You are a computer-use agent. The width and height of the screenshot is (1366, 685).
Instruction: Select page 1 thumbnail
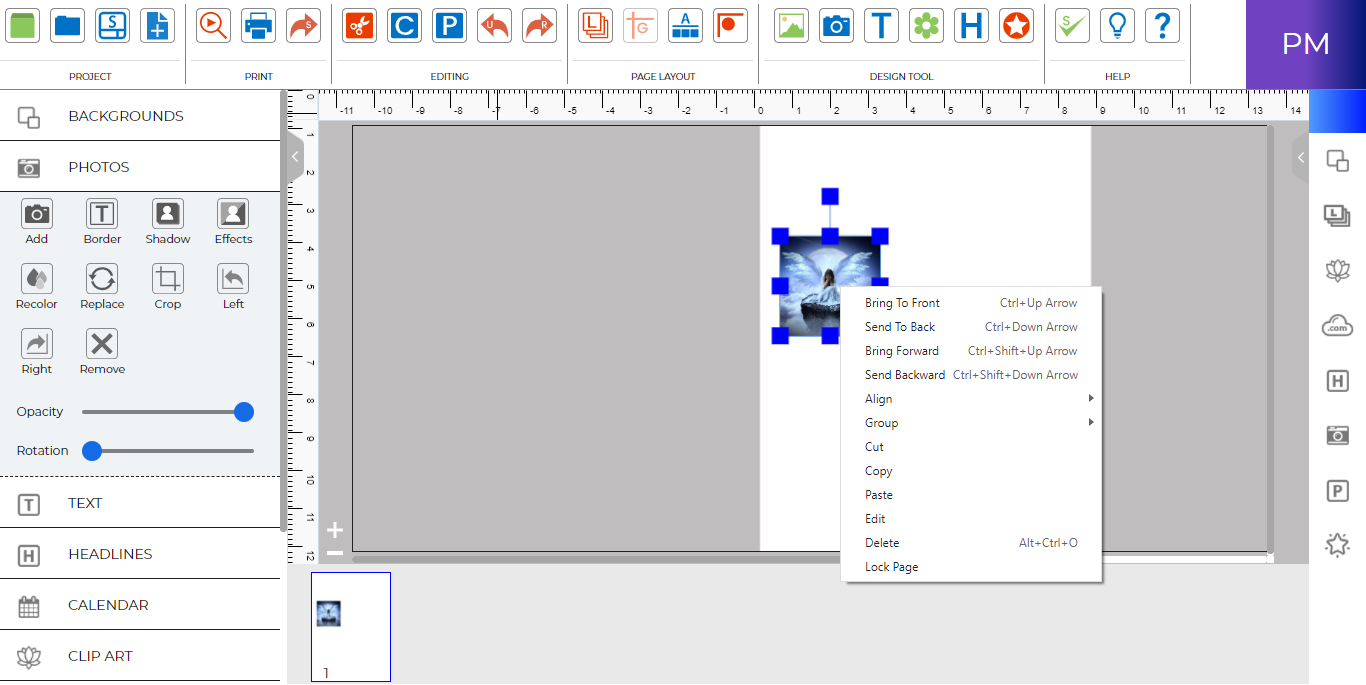pos(351,627)
